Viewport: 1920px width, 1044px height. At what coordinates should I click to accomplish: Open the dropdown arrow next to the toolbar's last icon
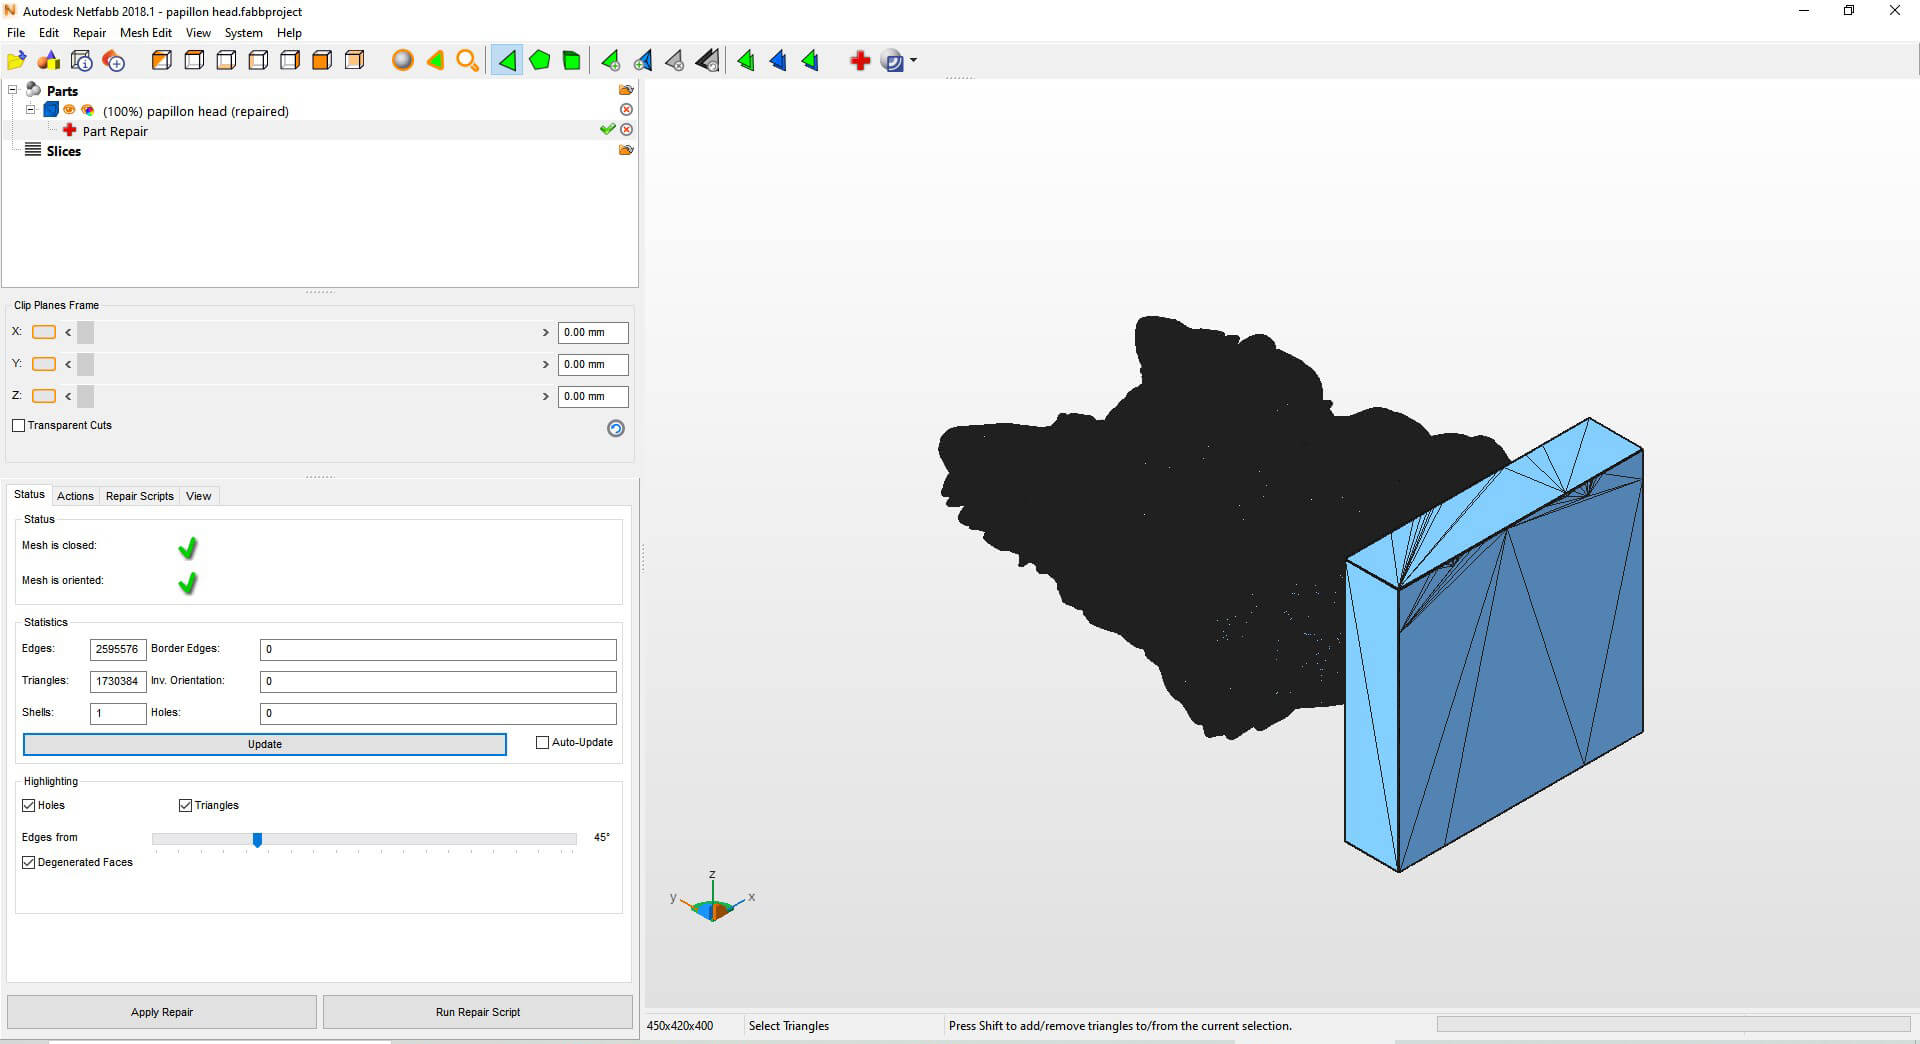pos(913,61)
